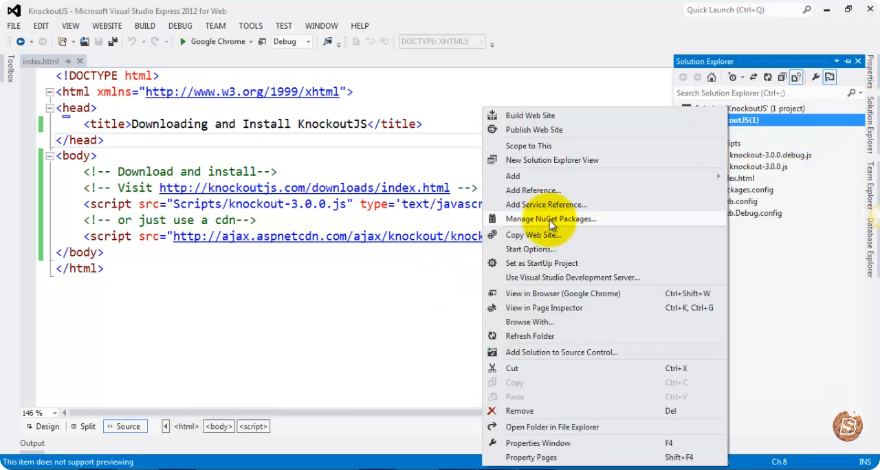This screenshot has width=880, height=470.
Task: Open the Debug configuration dropdown
Action: click(292, 42)
